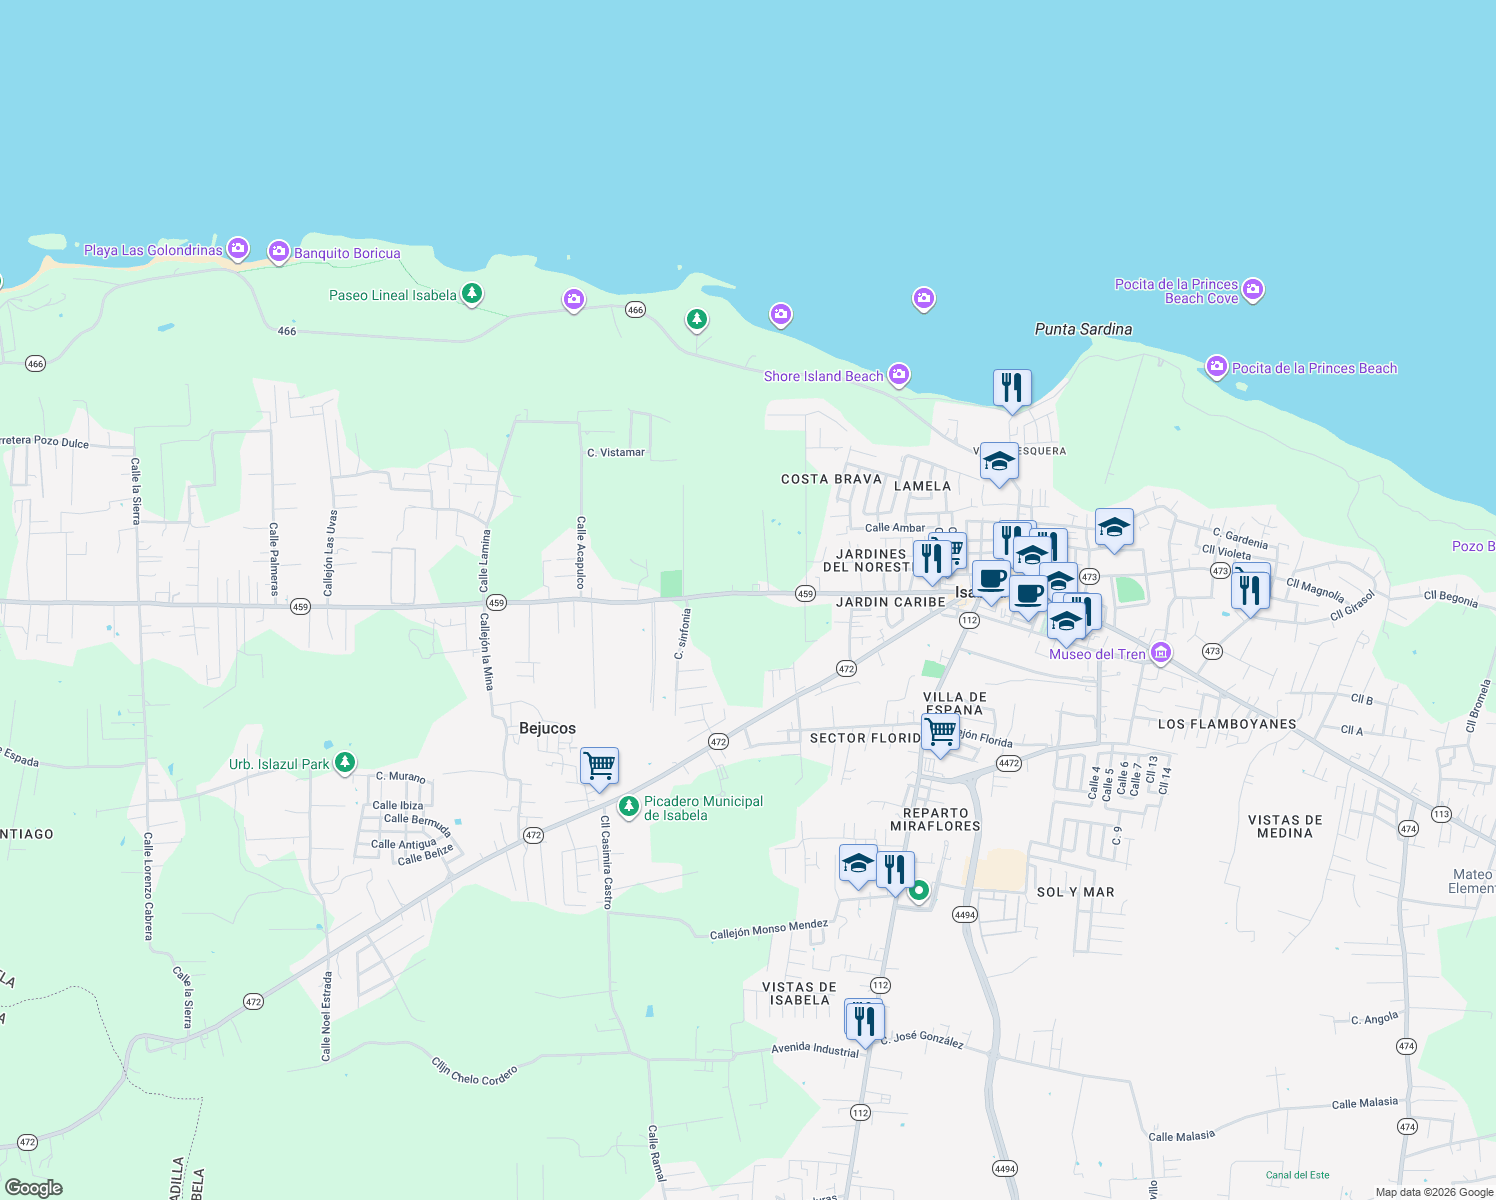Open the camera icon at Shore Island Beach

click(x=899, y=375)
